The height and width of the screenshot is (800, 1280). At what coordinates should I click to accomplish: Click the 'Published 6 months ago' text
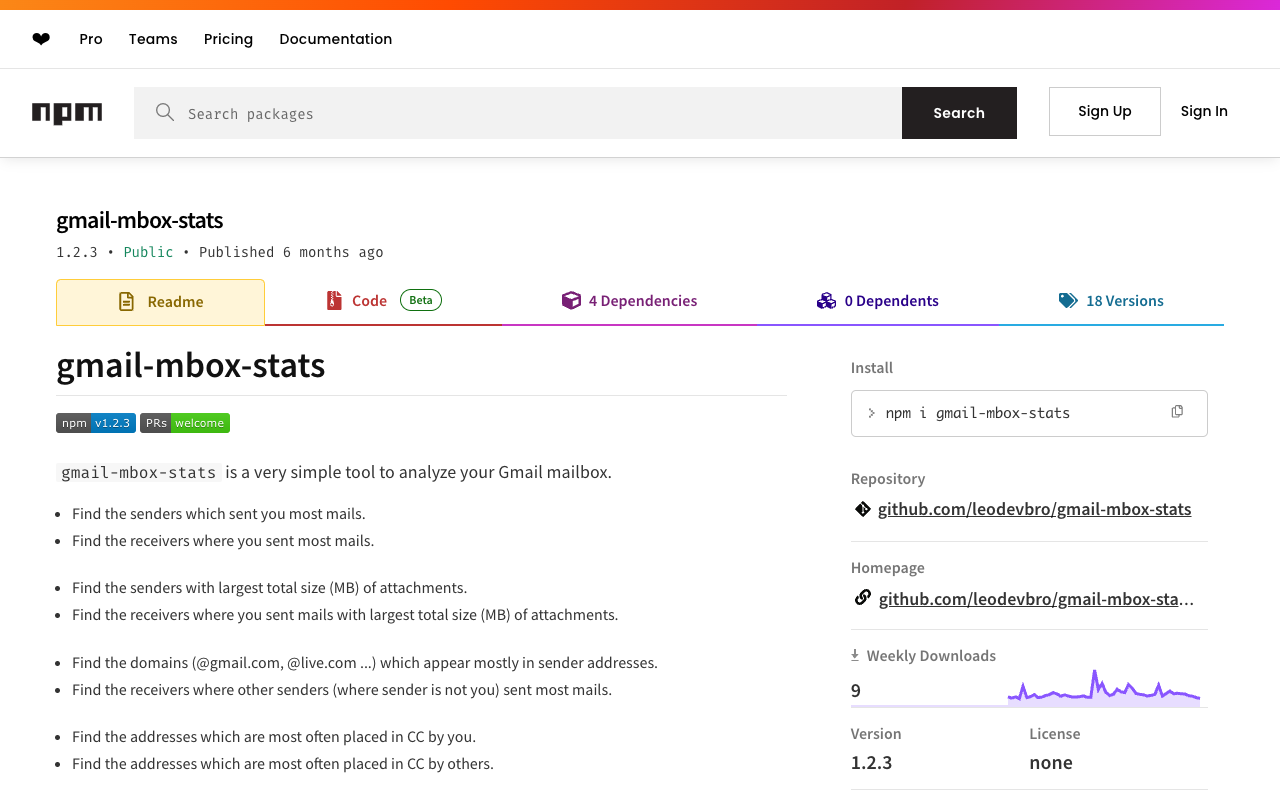tap(291, 252)
